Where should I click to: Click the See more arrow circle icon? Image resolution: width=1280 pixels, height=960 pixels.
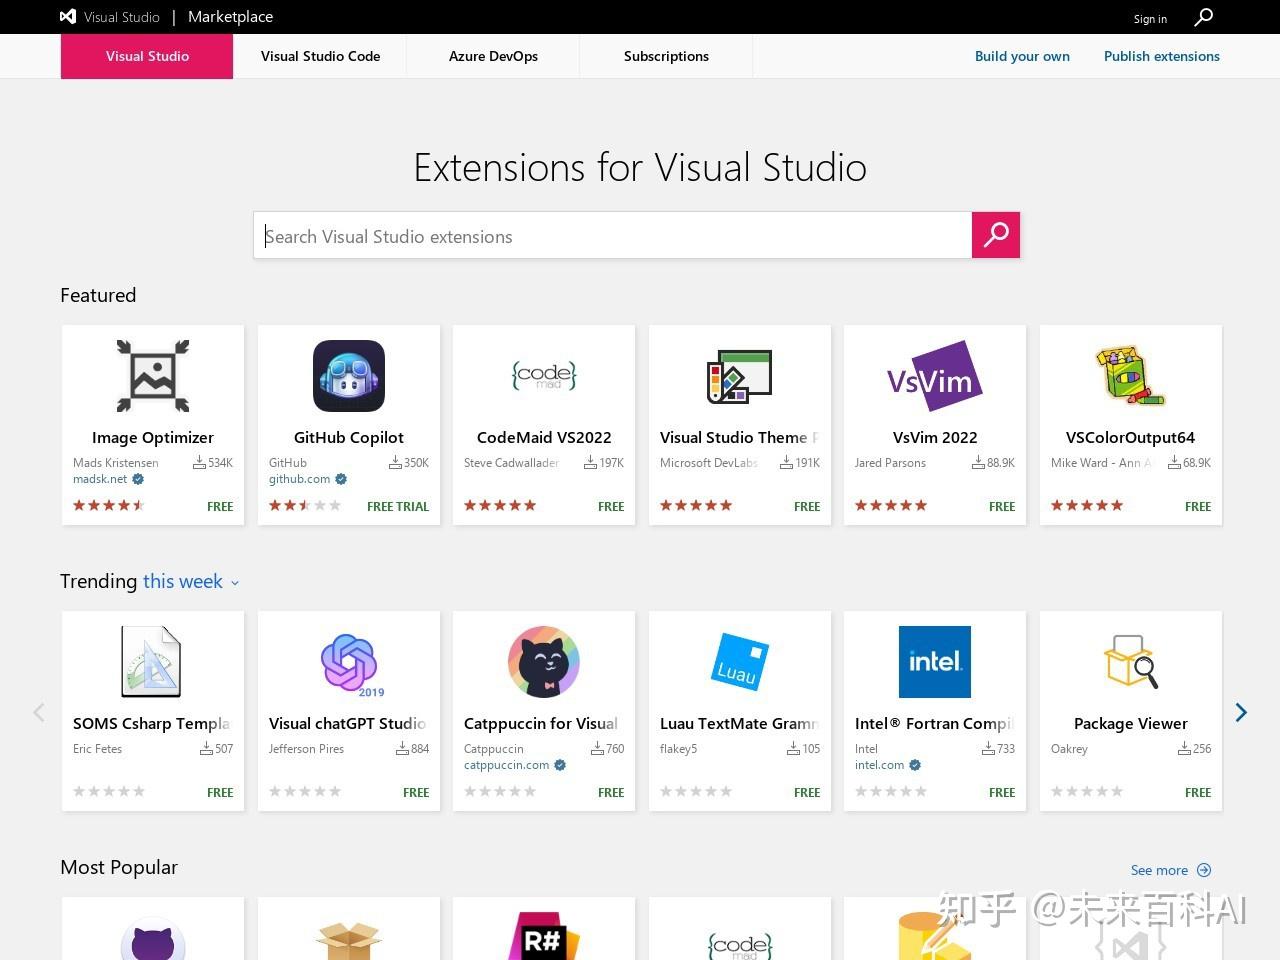coord(1204,870)
